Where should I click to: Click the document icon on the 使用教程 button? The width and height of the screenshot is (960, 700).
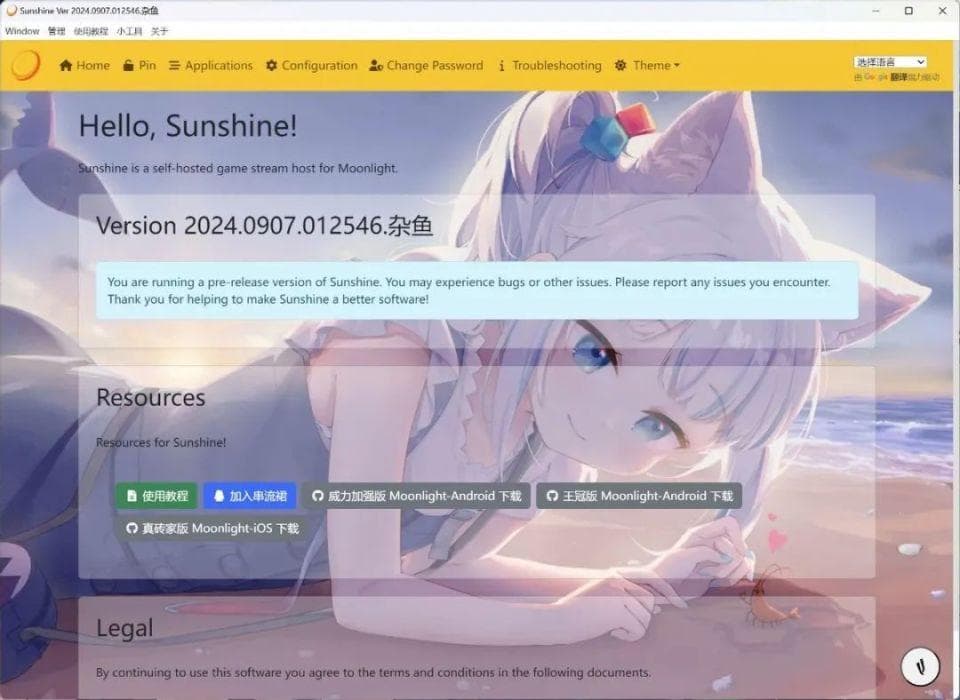(132, 496)
